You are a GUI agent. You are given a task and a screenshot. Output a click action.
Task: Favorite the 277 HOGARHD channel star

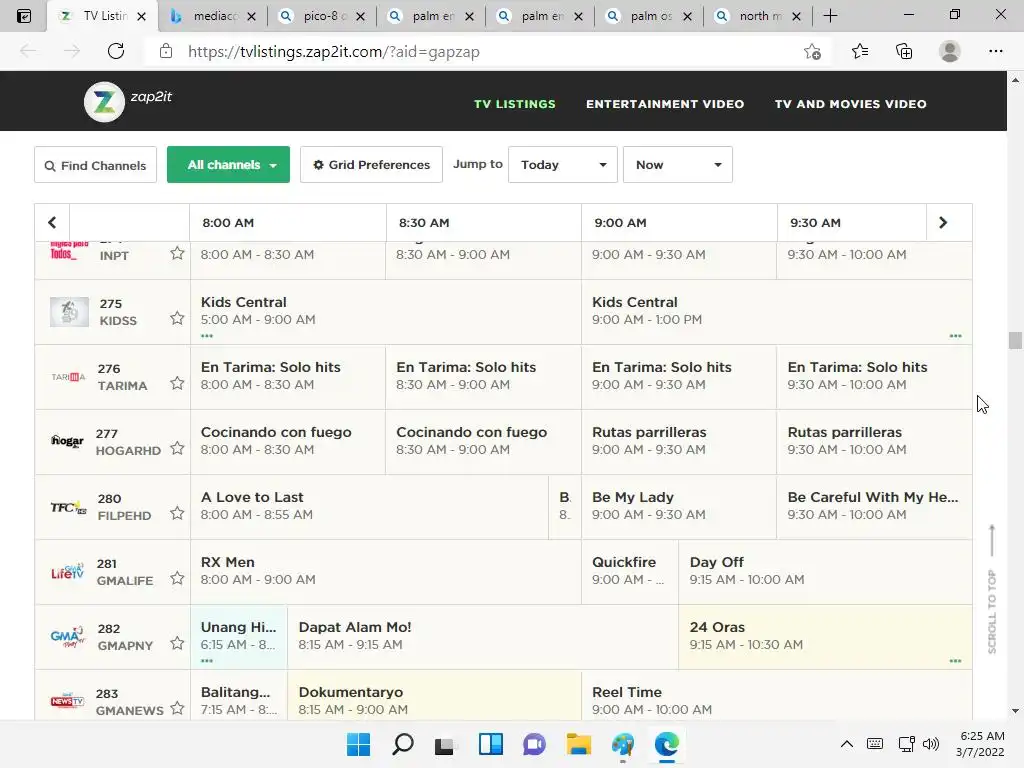coord(177,448)
